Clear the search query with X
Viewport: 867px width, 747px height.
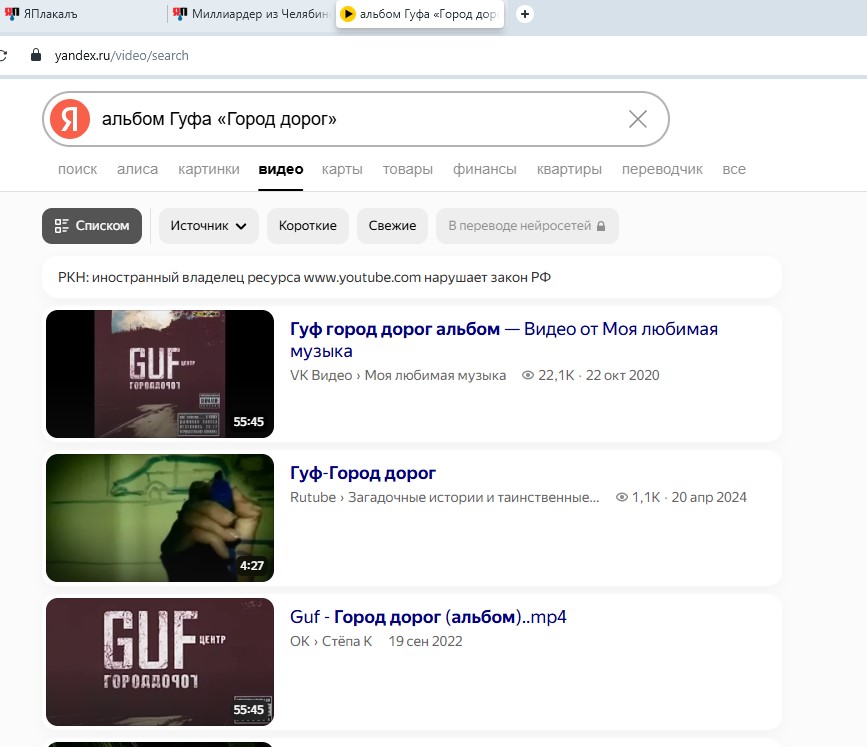(x=638, y=119)
